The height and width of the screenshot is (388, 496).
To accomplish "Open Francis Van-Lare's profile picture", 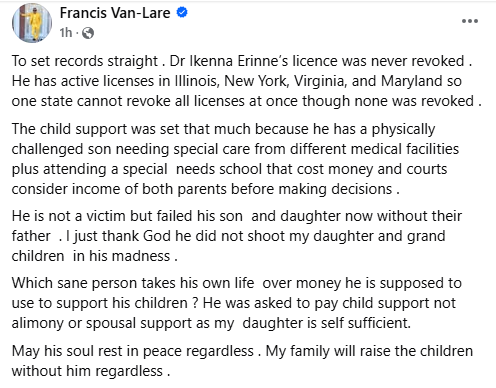I will click(x=32, y=23).
